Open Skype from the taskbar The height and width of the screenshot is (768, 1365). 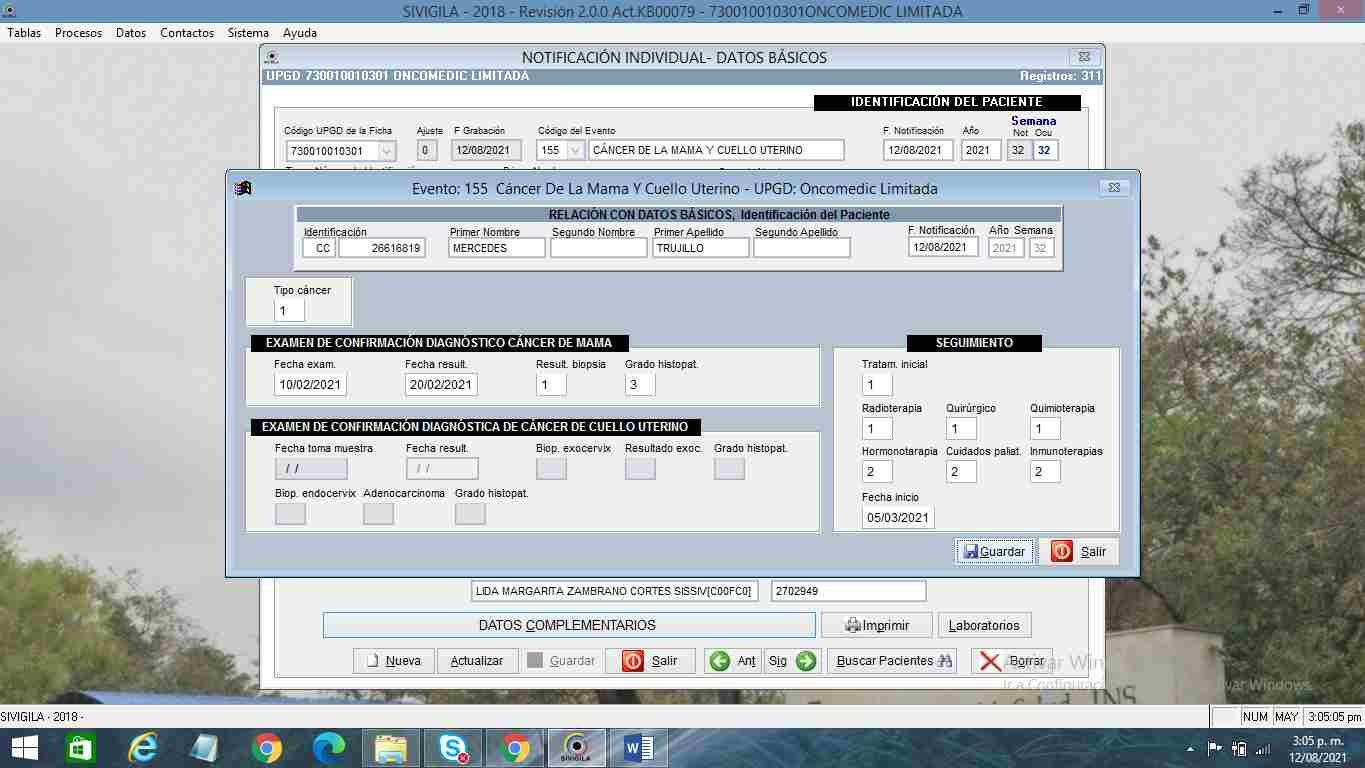point(453,747)
